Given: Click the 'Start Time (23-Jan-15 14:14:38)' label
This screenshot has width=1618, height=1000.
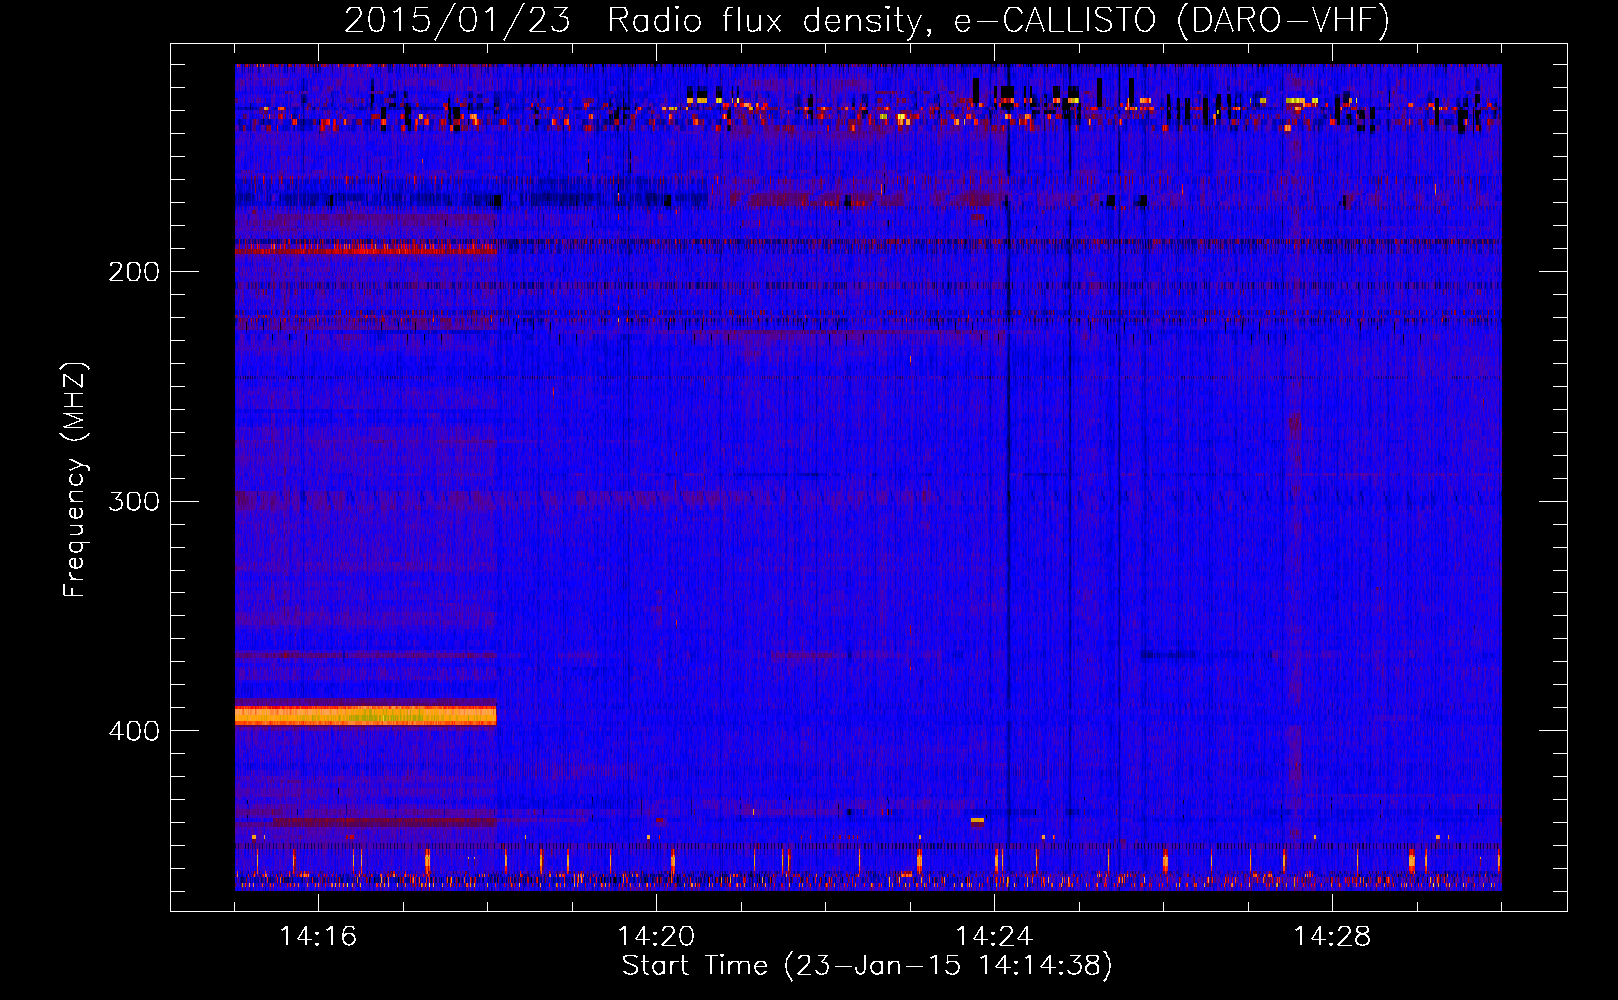Looking at the screenshot, I should pos(867,966).
